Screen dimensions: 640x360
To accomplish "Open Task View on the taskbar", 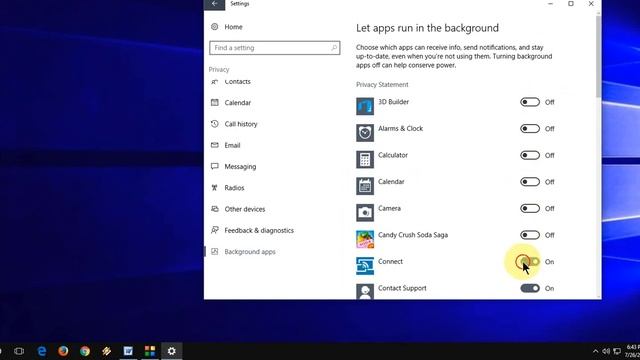I will click(x=19, y=351).
